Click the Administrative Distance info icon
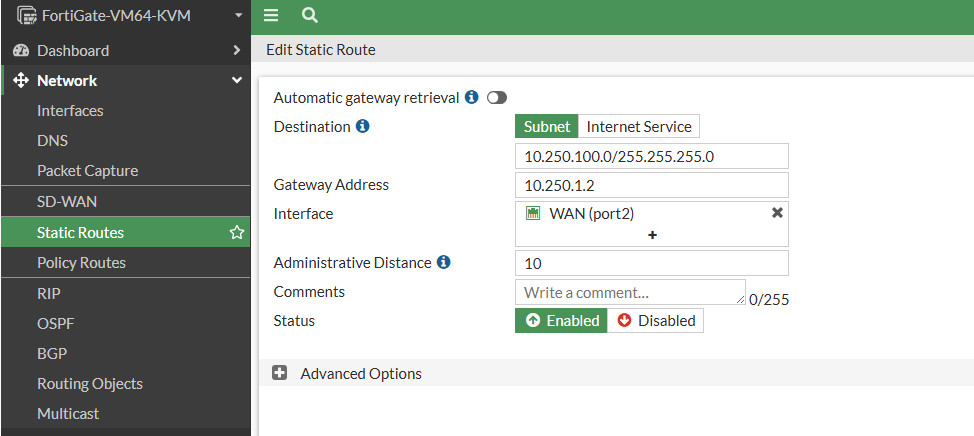This screenshot has width=974, height=436. click(444, 263)
